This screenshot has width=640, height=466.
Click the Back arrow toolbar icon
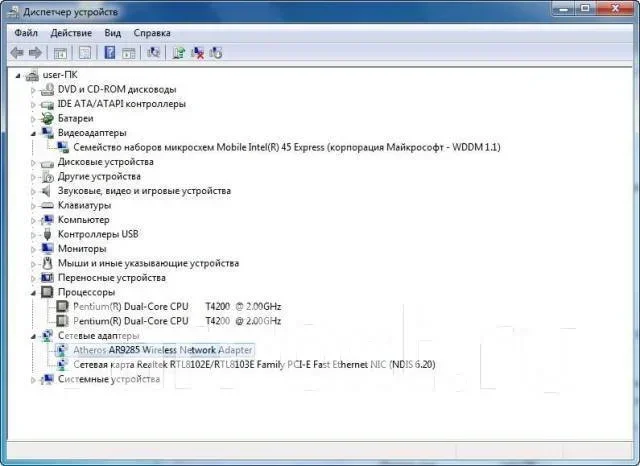click(x=17, y=53)
